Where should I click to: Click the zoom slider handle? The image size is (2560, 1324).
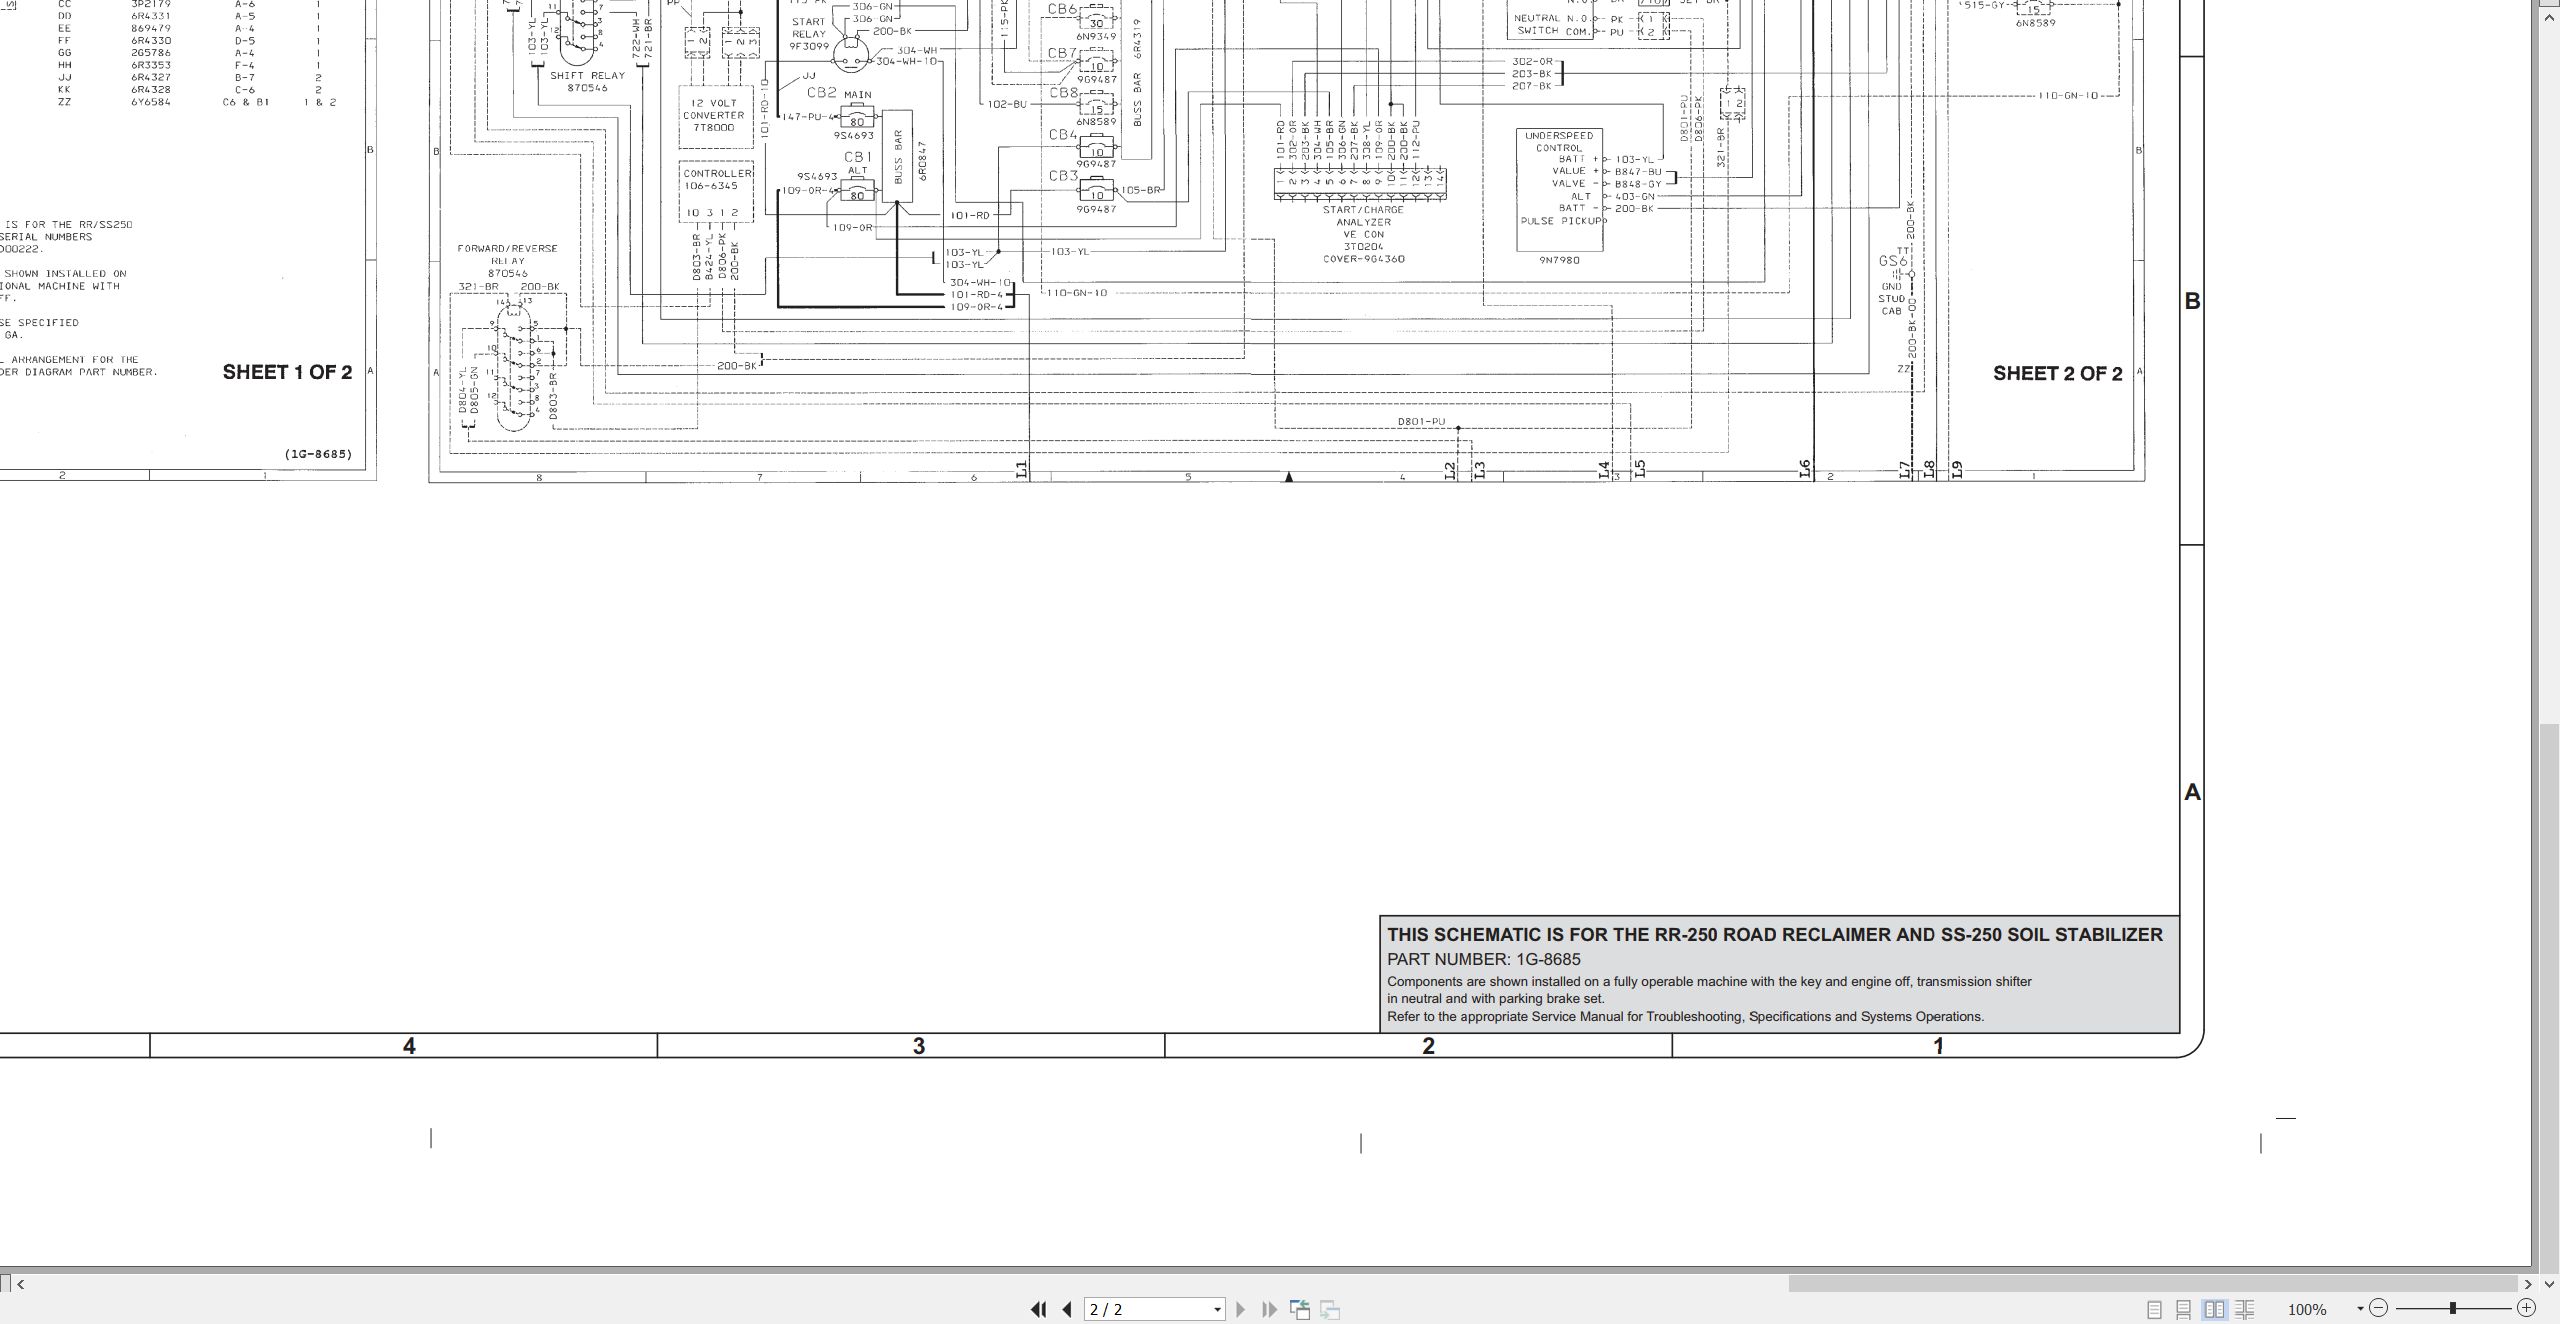click(x=2452, y=1308)
